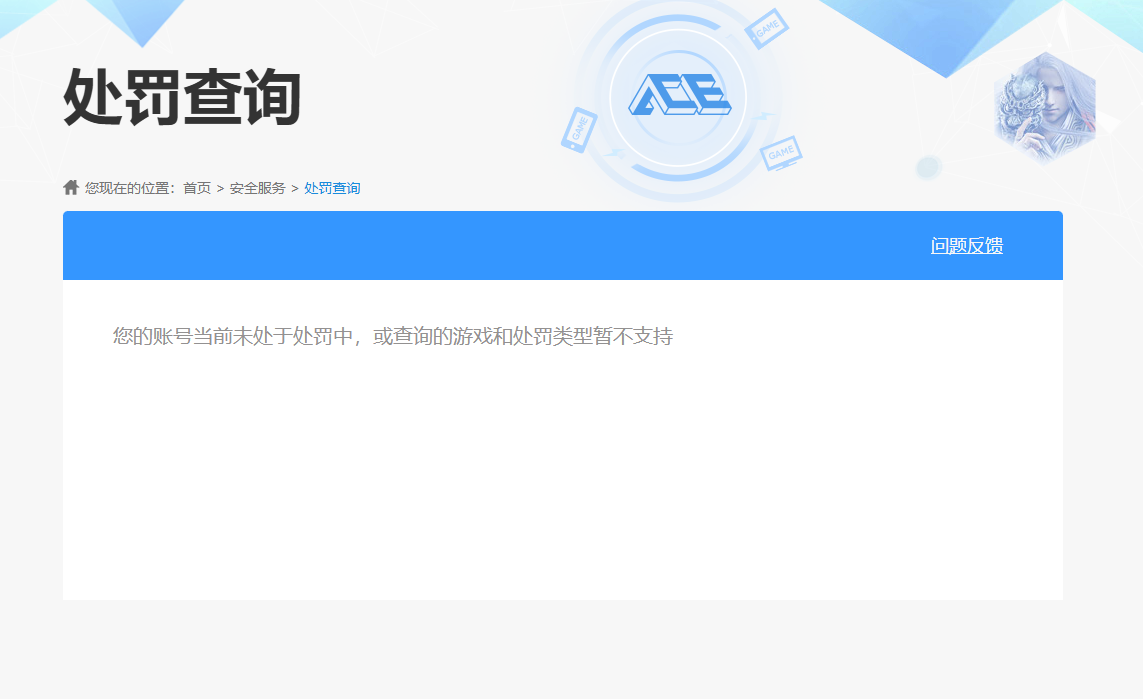Click the 您现在的位置 breadcrumb label
1143x699 pixels.
coord(129,188)
